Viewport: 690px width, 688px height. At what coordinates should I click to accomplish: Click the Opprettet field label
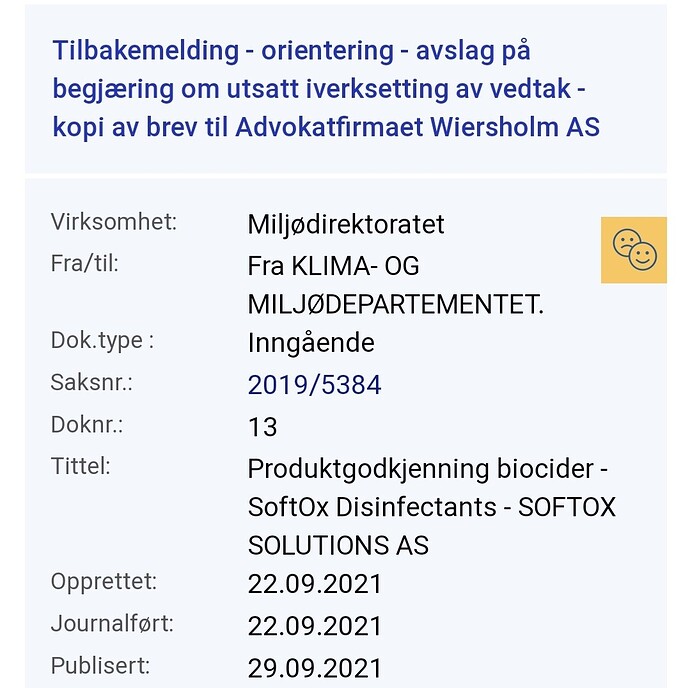[x=104, y=581]
